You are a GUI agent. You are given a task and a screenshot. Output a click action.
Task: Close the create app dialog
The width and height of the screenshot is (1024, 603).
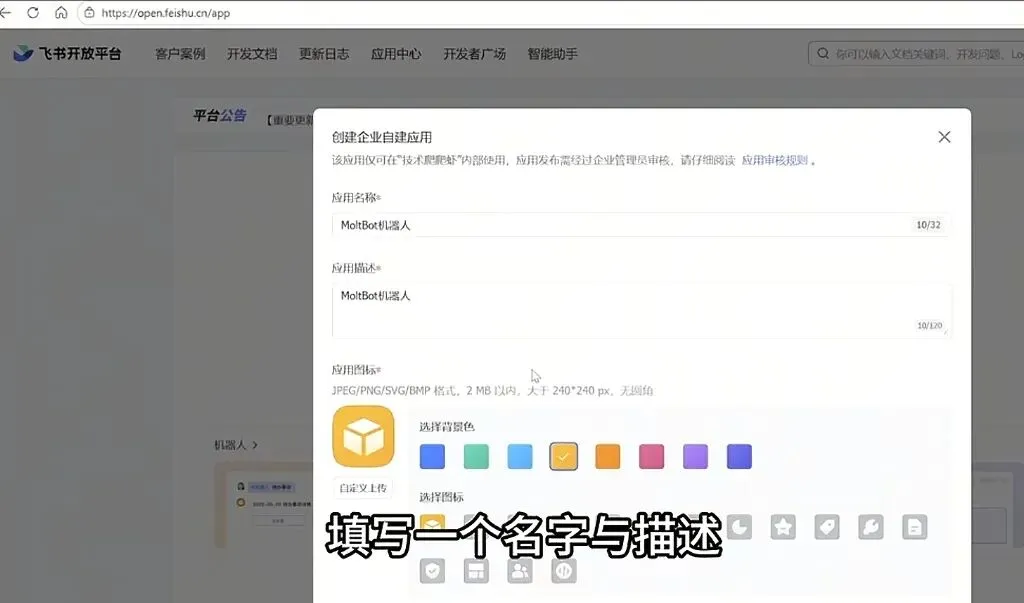944,137
